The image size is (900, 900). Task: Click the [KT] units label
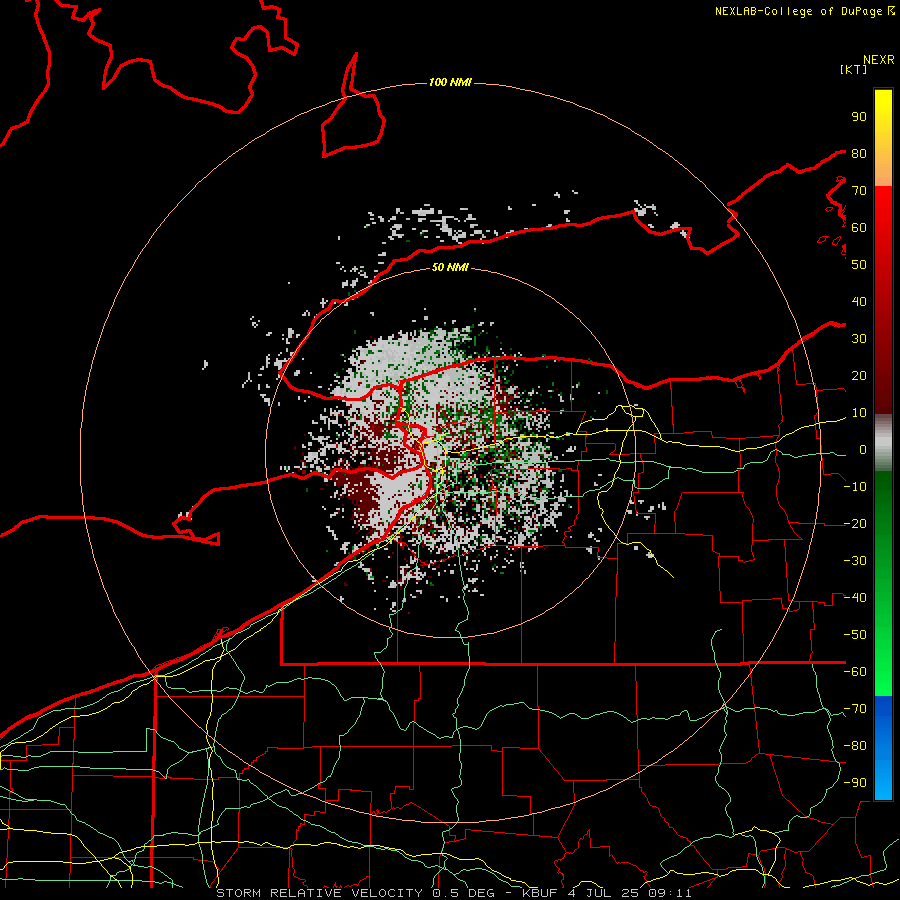(853, 69)
